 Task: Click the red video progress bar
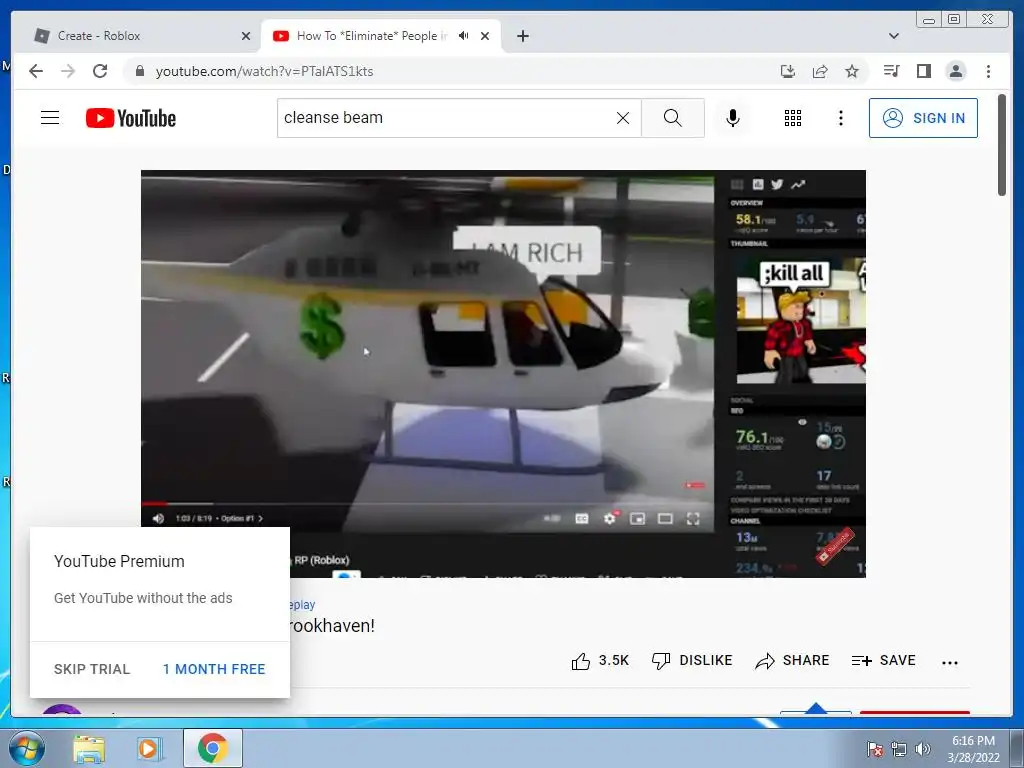154,504
